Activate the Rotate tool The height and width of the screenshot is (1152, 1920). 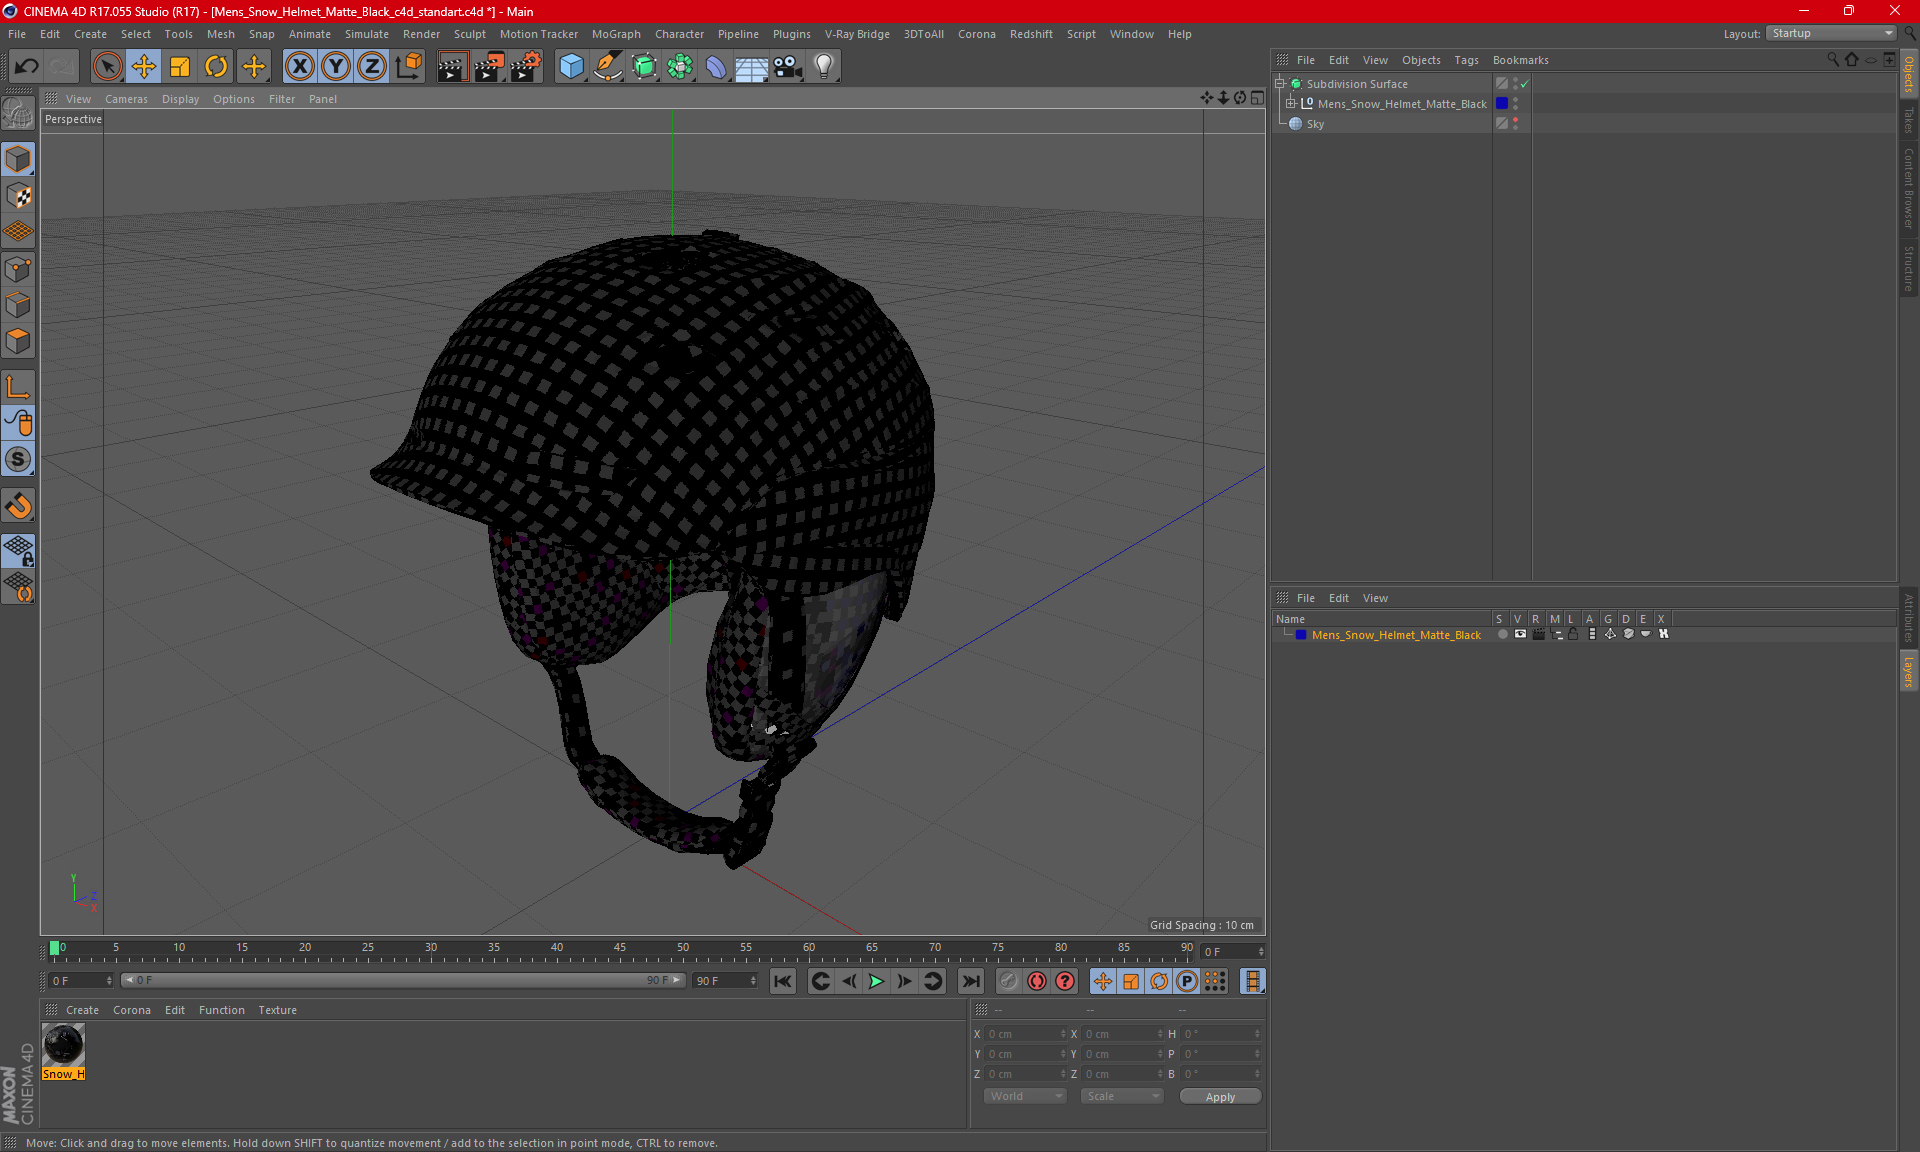(x=216, y=67)
